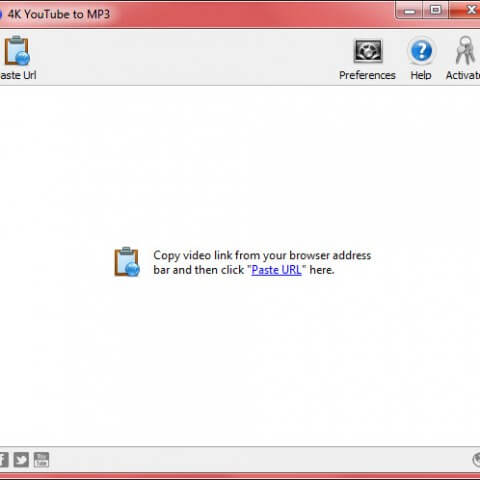Minimize the 4K YouTube to MP3 window
Viewport: 480px width, 480px height.
(410, 11)
